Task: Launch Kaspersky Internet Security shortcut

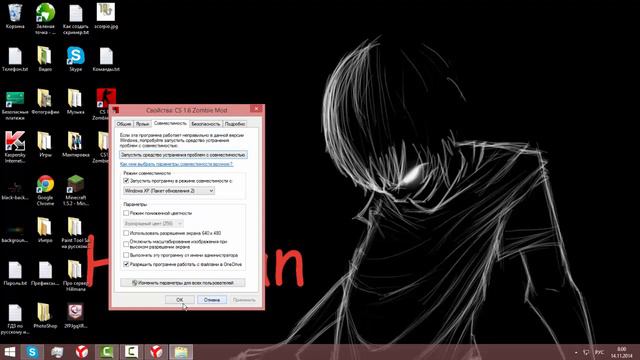Action: tap(15, 141)
